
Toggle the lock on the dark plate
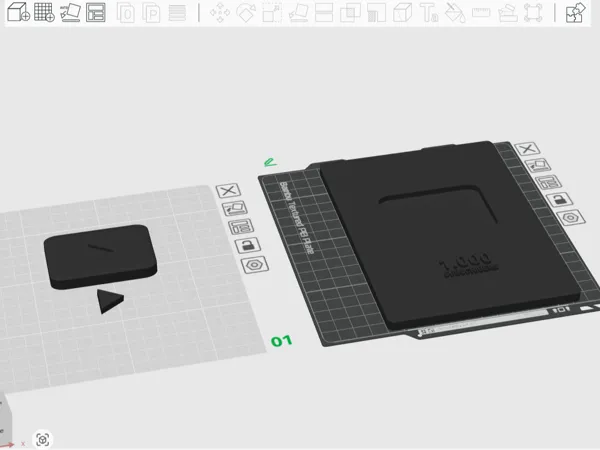coord(559,200)
